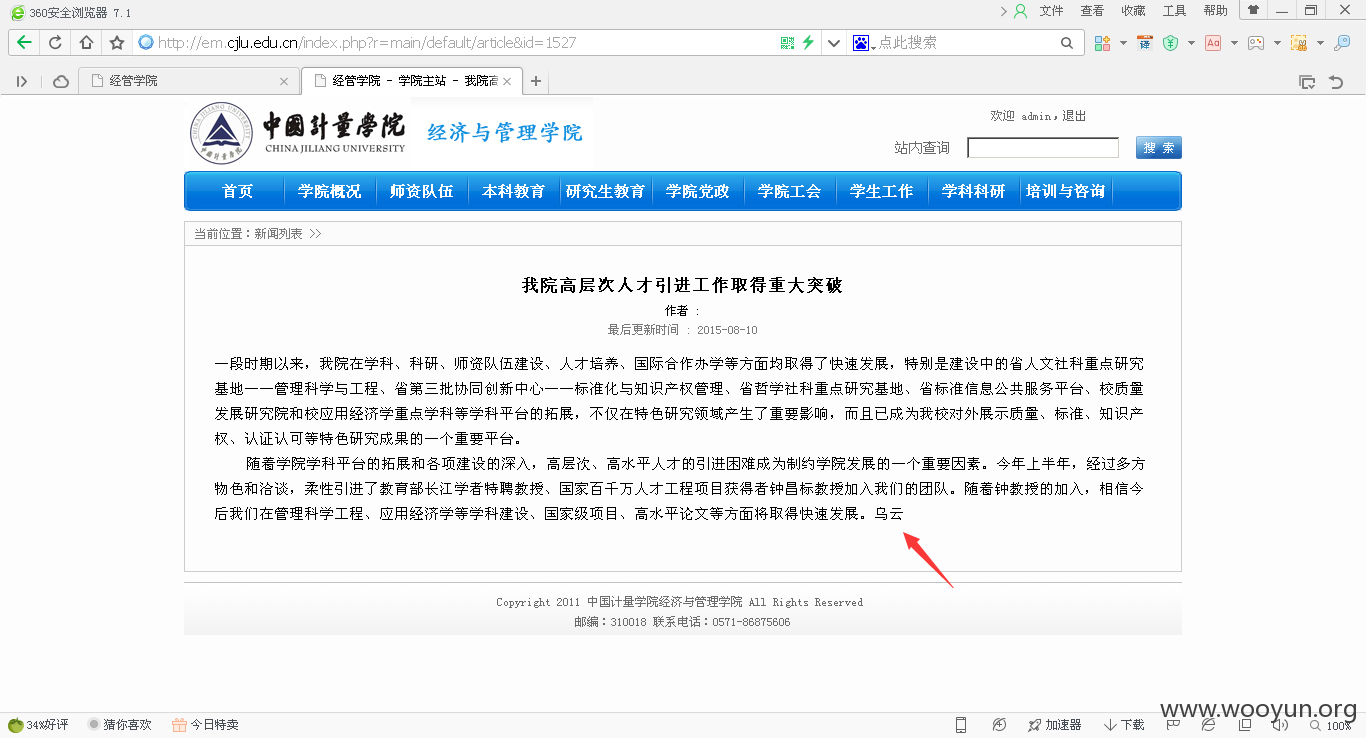Screen dimensions: 1366x738
Task: Click 34%好评 rating in status bar
Action: click(39, 725)
